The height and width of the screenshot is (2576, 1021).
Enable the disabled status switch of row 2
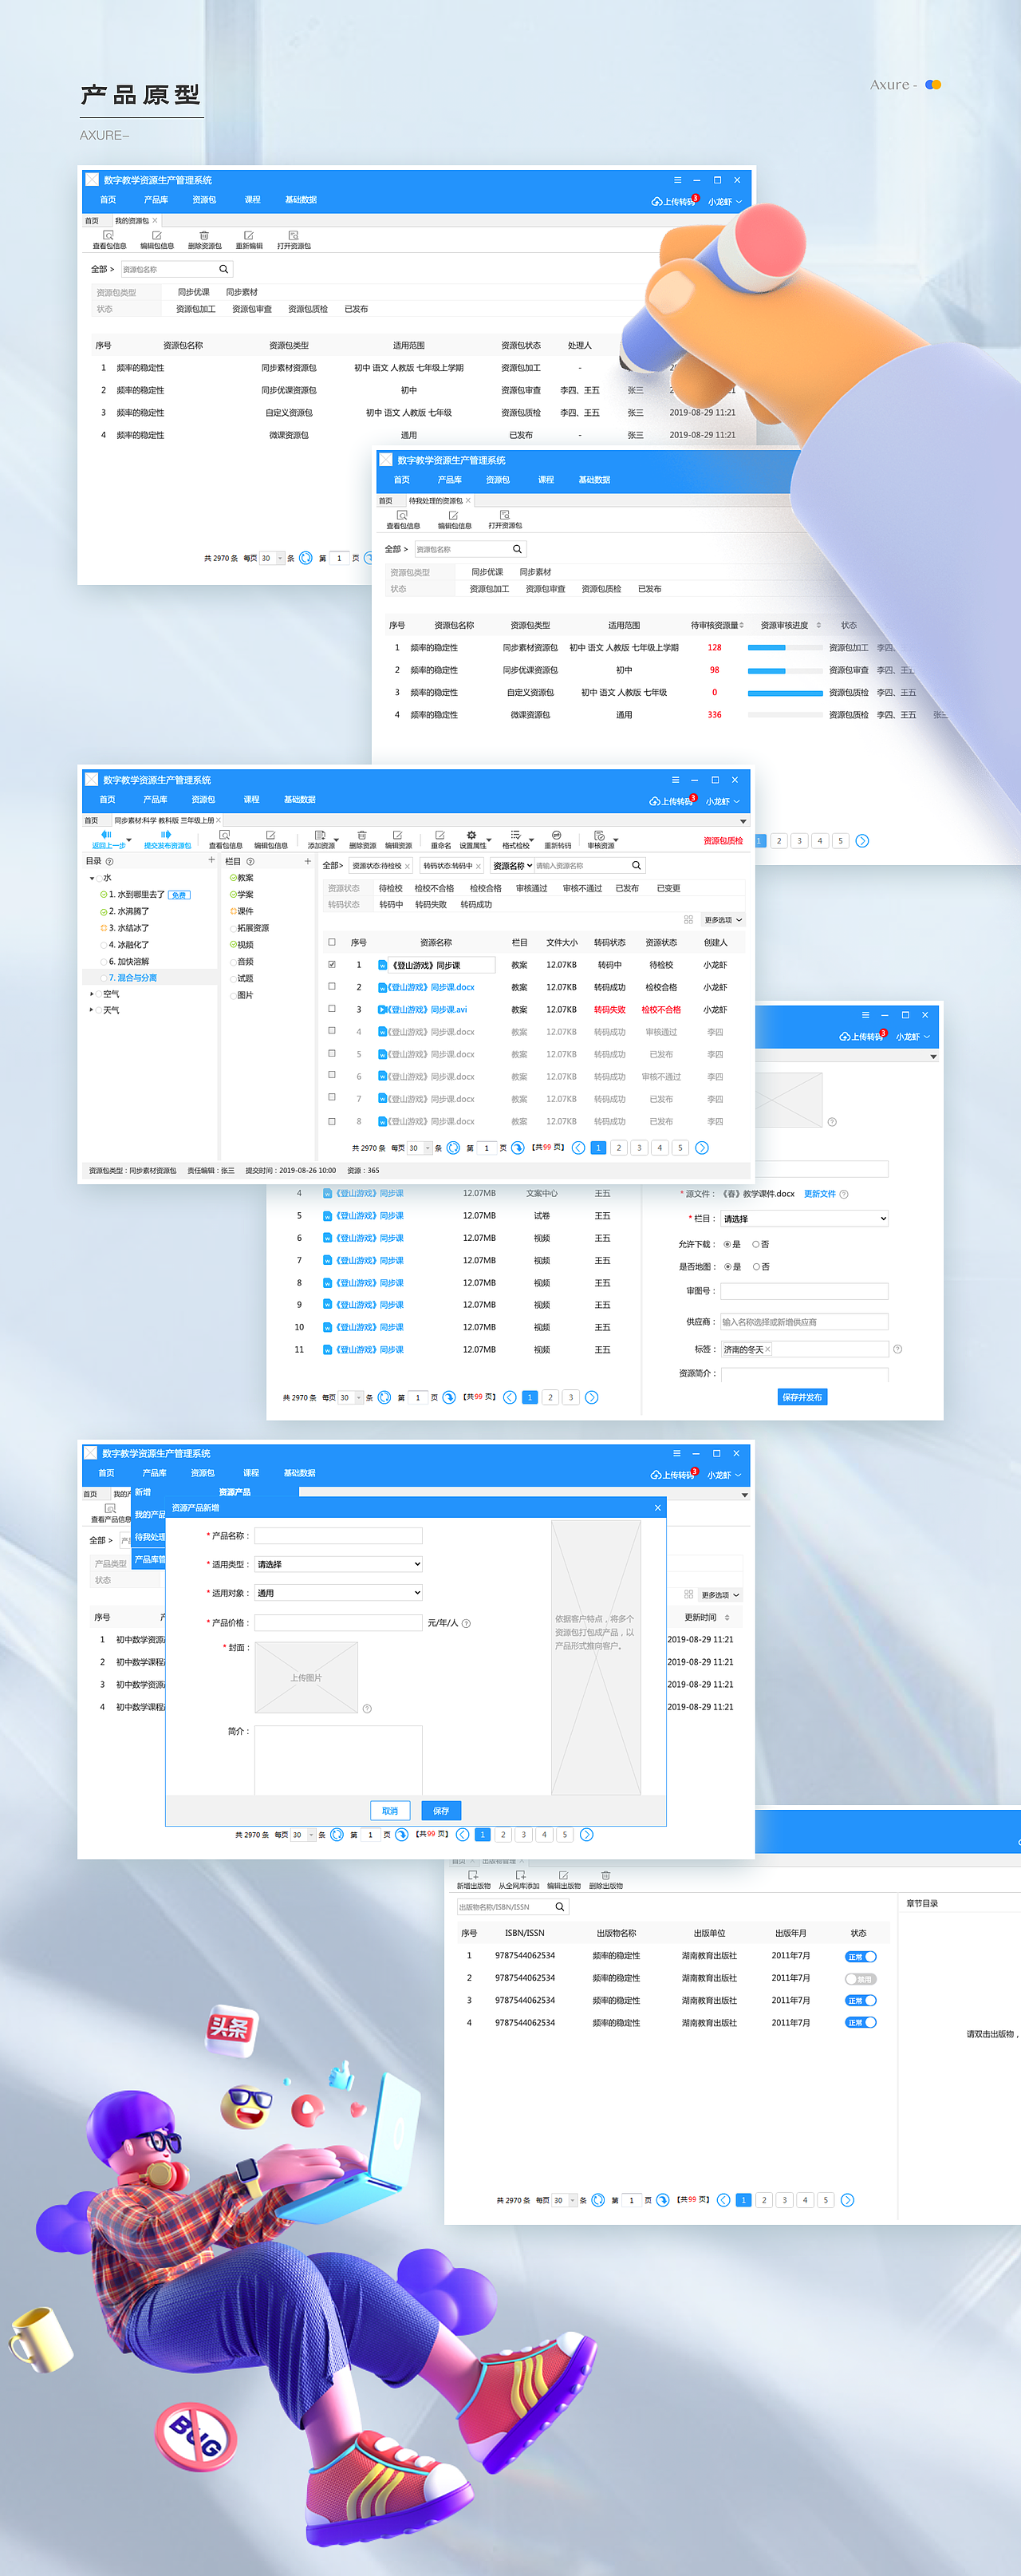point(861,1979)
